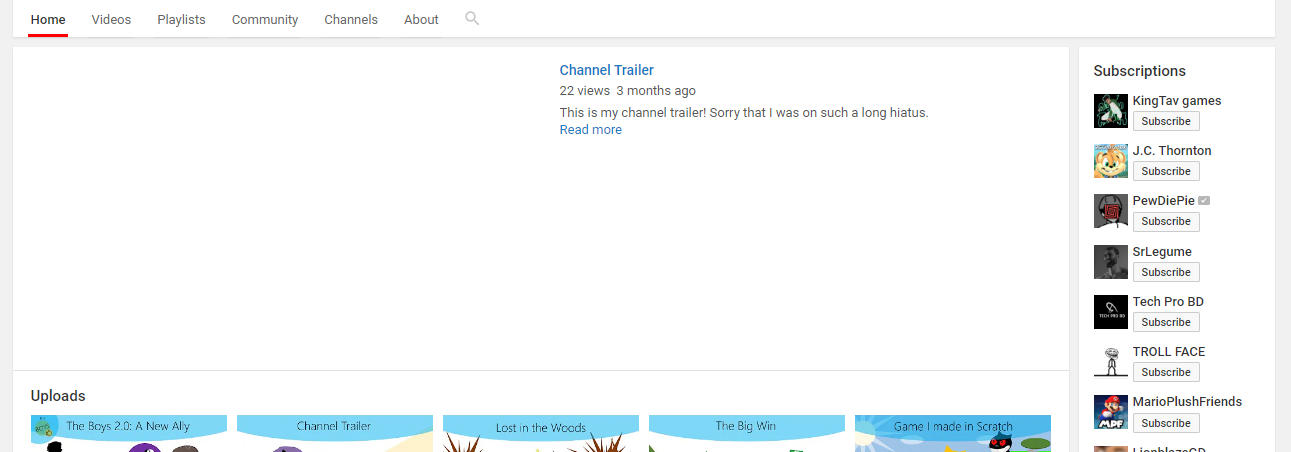Click PewDiePie verified badge icon

1204,201
